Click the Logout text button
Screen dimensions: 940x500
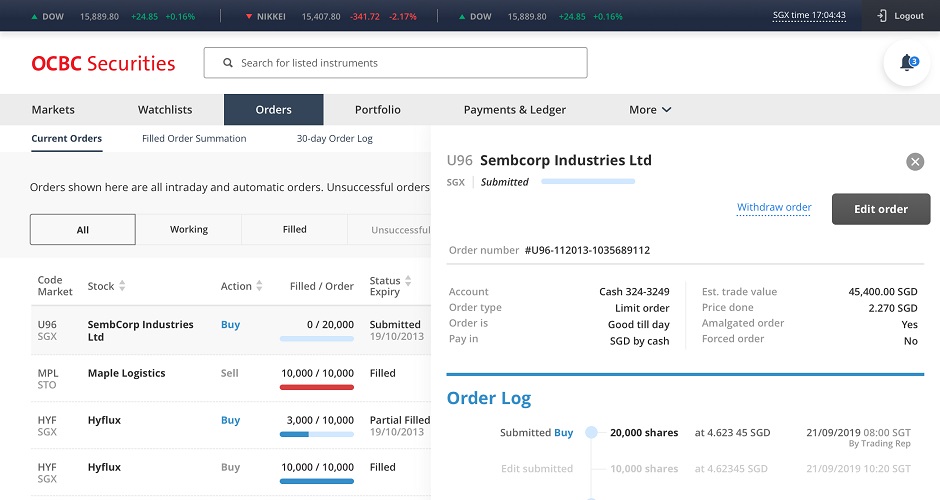[909, 16]
